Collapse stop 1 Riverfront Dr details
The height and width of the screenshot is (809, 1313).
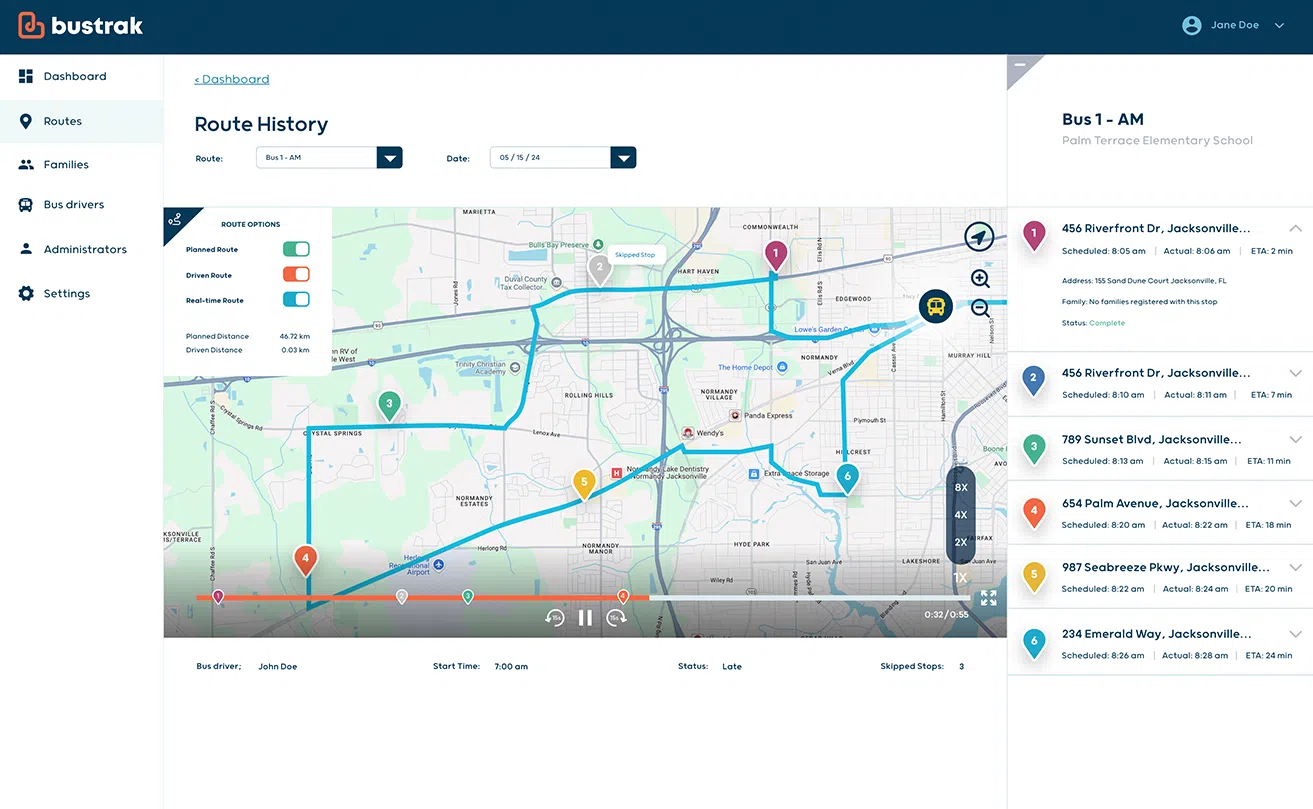click(1296, 229)
